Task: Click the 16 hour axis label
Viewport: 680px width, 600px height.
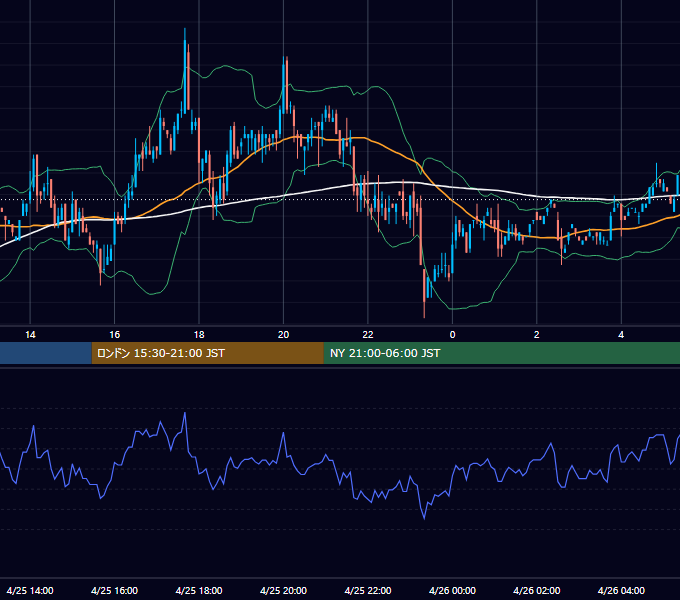Action: coord(114,335)
